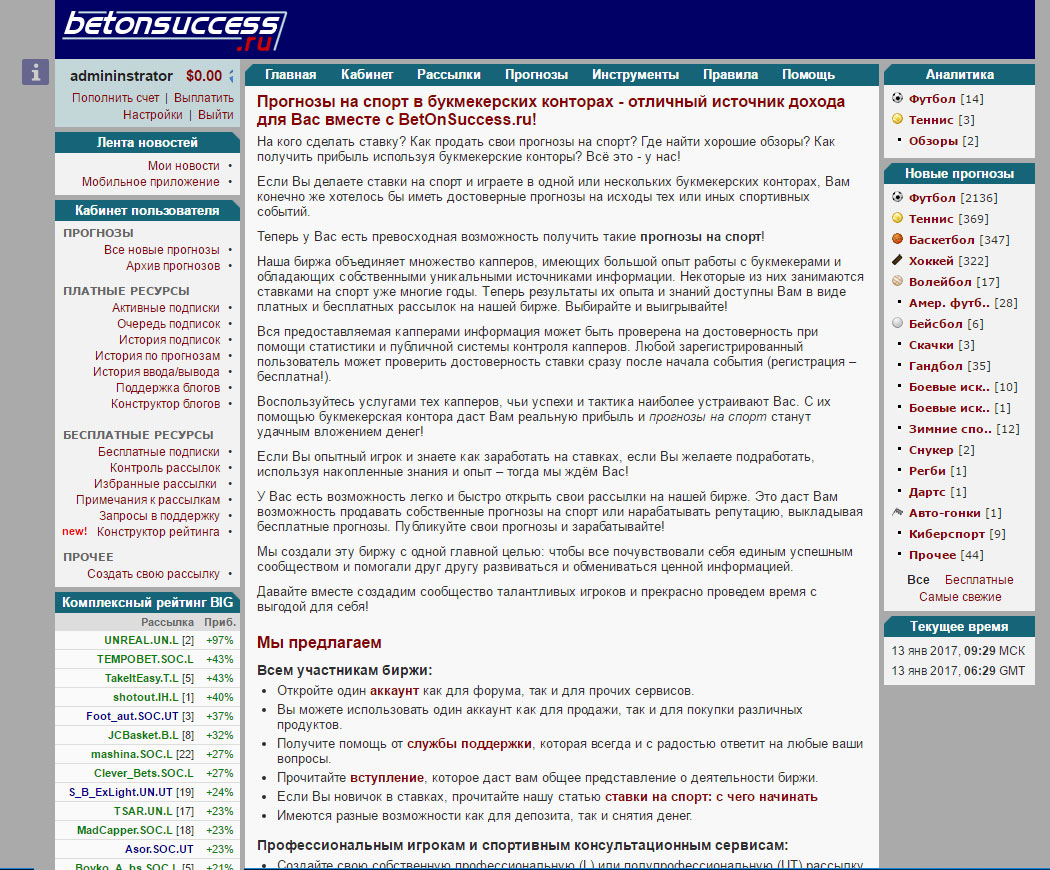Open История ввода/вывода link
The height and width of the screenshot is (870, 1050).
pos(156,372)
